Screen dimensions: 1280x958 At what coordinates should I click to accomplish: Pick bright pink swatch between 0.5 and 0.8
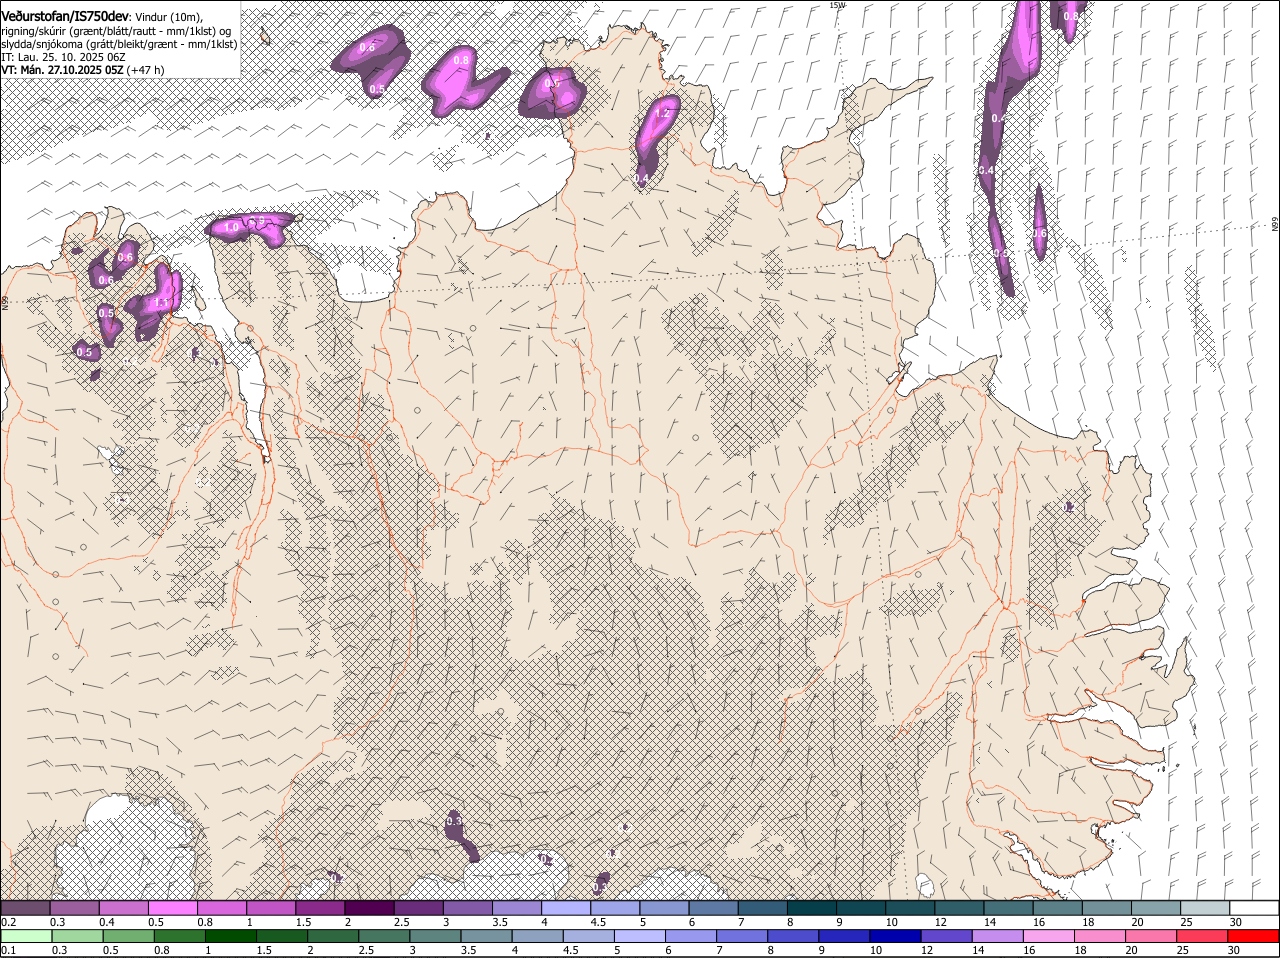coord(172,908)
